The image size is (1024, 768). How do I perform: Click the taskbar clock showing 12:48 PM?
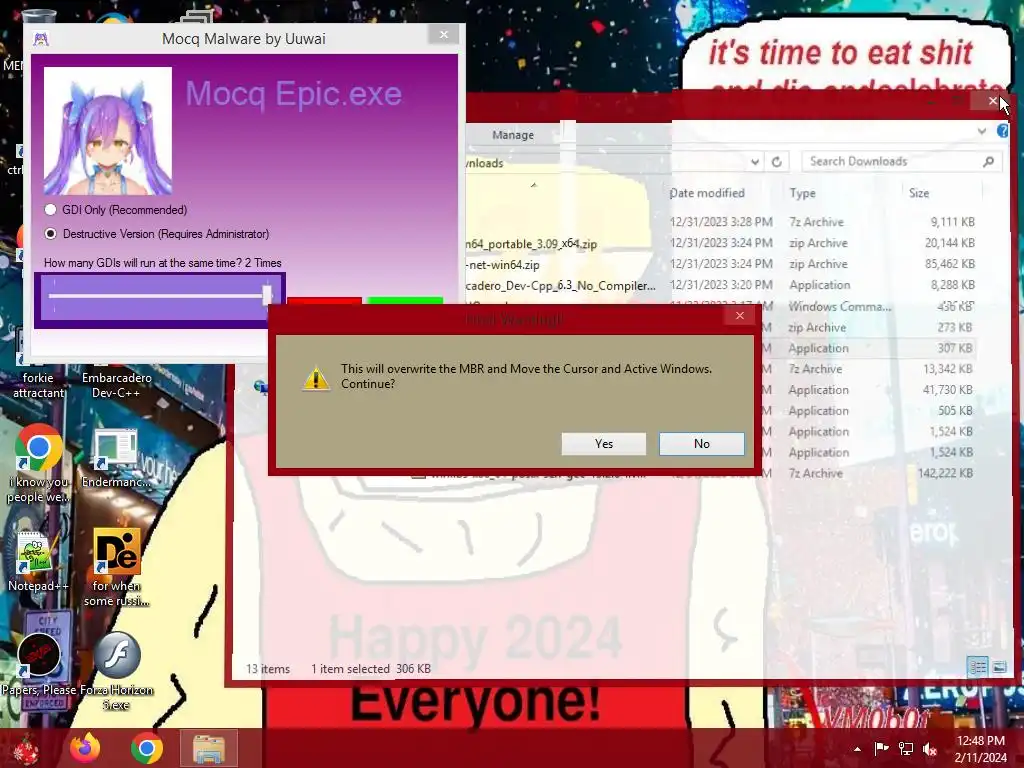coord(980,749)
